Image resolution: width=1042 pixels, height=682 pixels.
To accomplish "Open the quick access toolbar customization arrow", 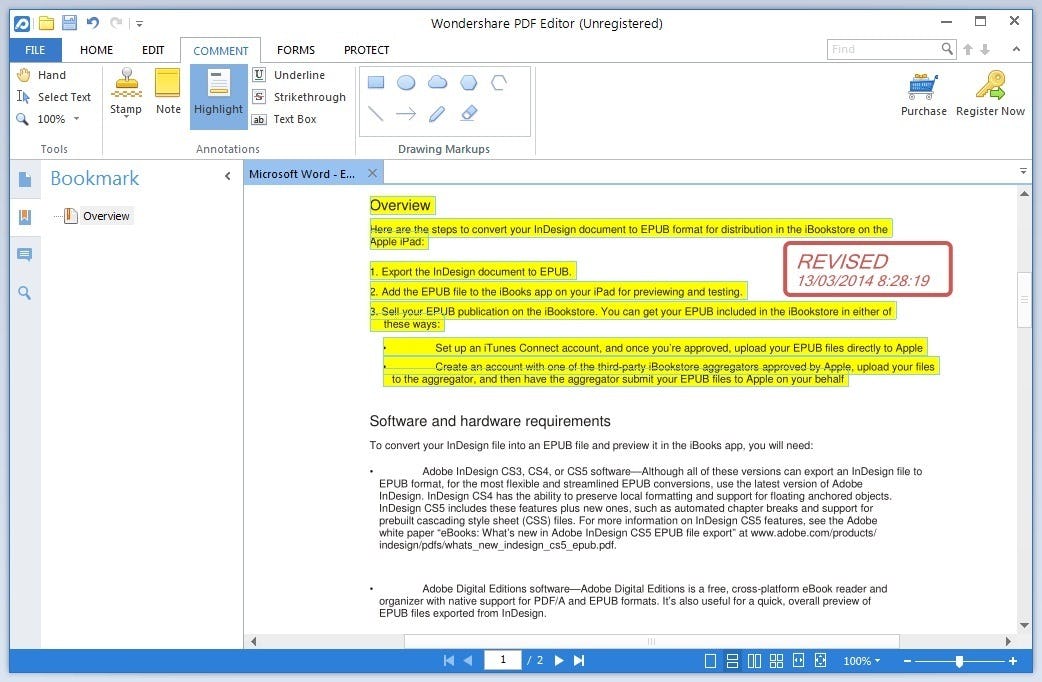I will click(x=140, y=23).
